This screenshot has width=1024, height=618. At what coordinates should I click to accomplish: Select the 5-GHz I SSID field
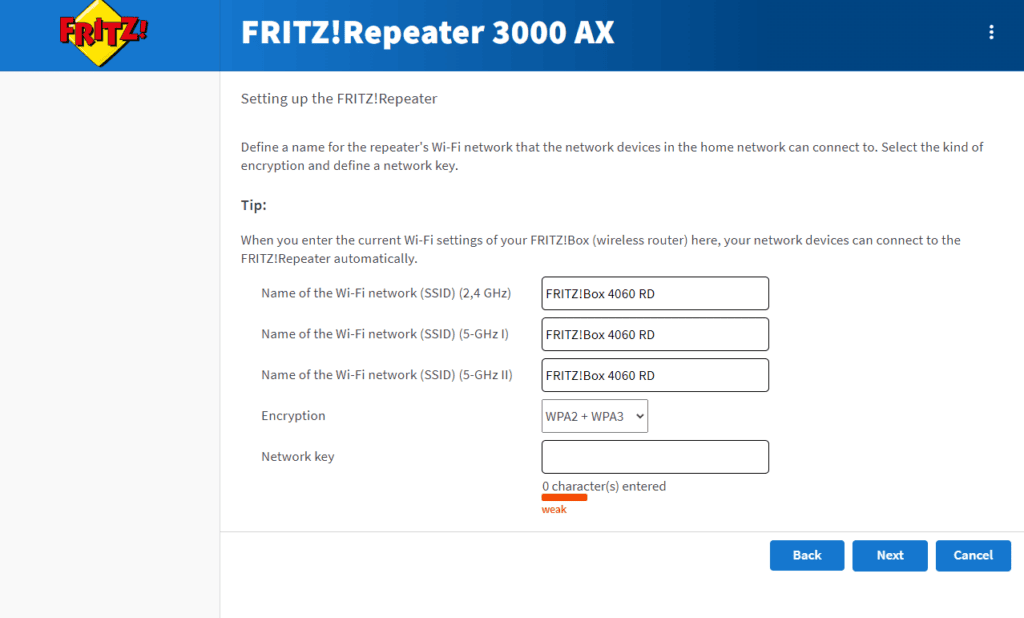tap(655, 334)
